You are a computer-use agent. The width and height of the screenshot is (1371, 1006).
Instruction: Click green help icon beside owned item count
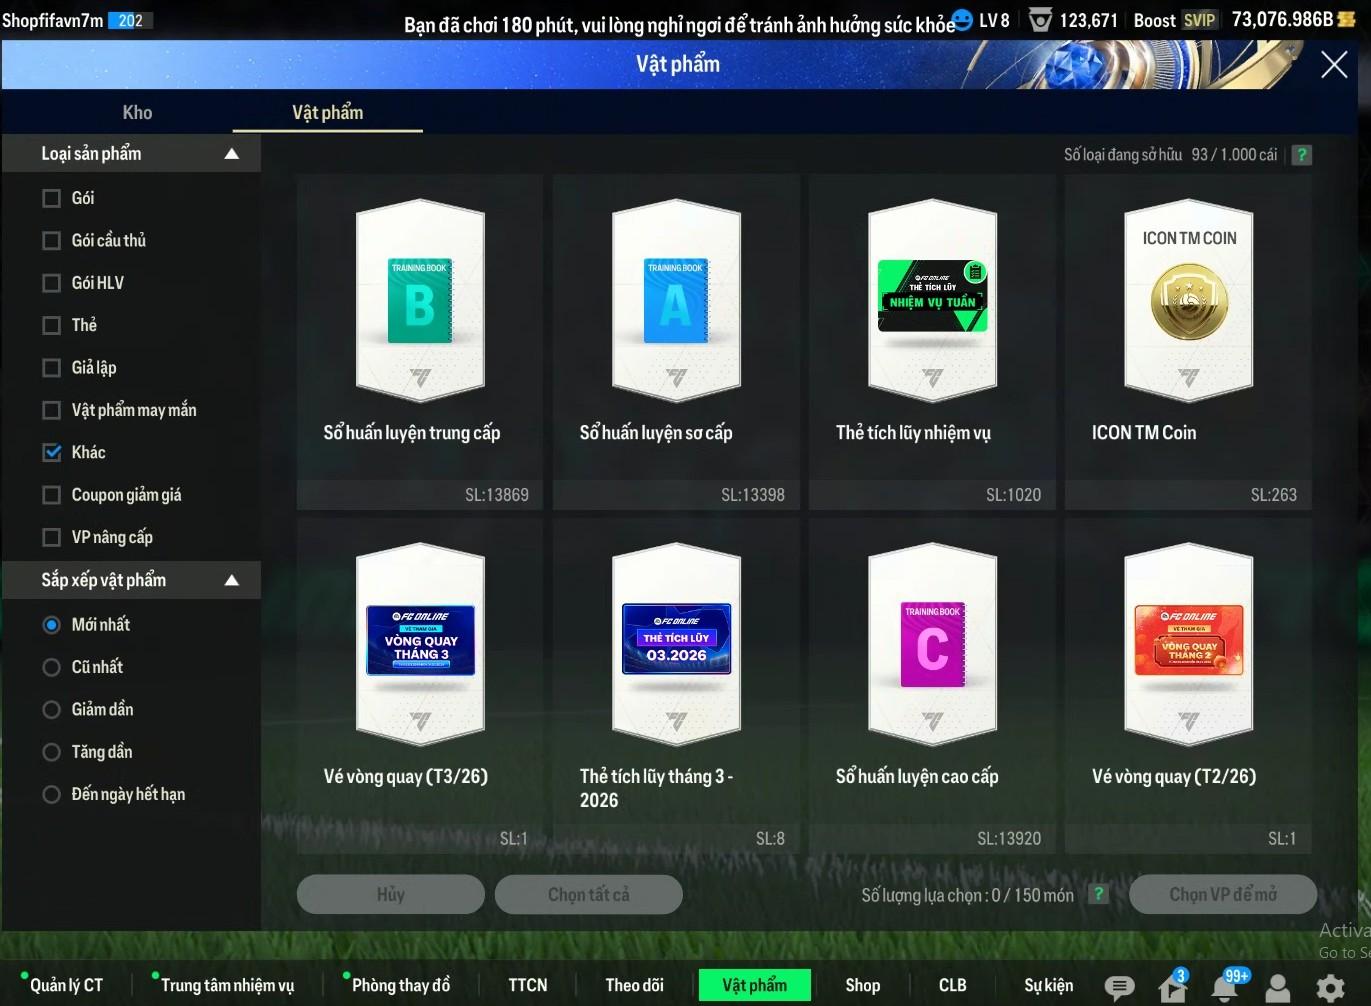point(1301,155)
